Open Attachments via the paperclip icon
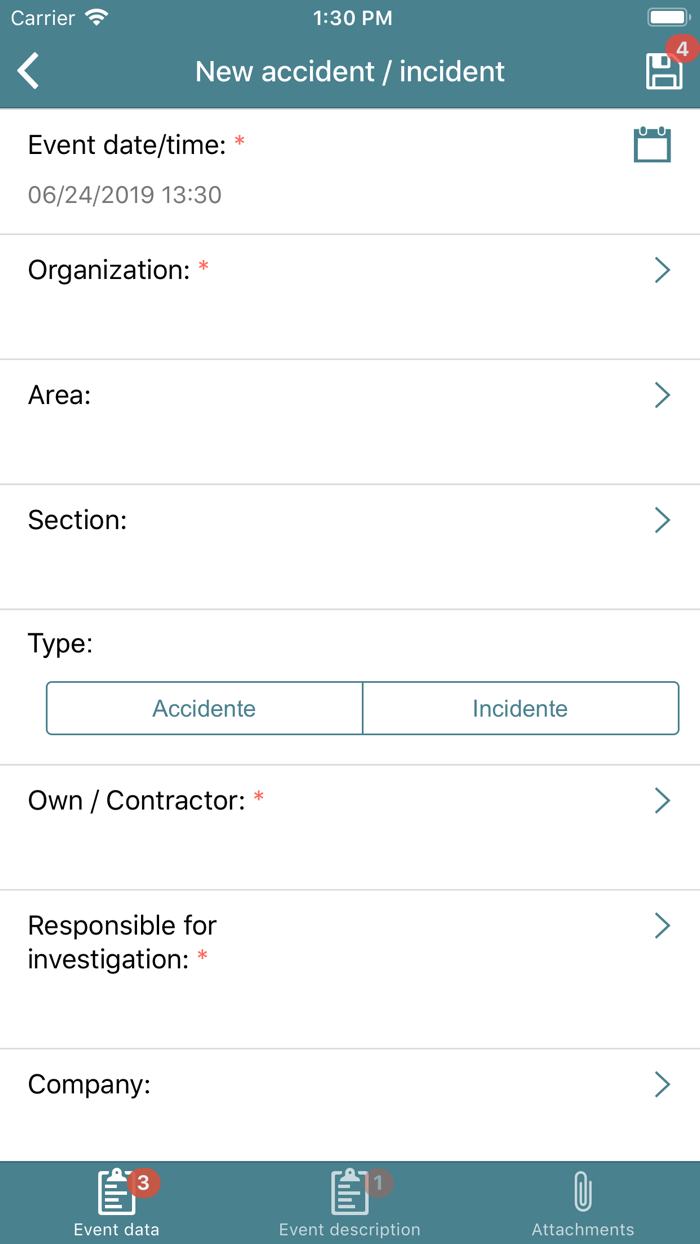Viewport: 700px width, 1244px height. pos(582,1190)
